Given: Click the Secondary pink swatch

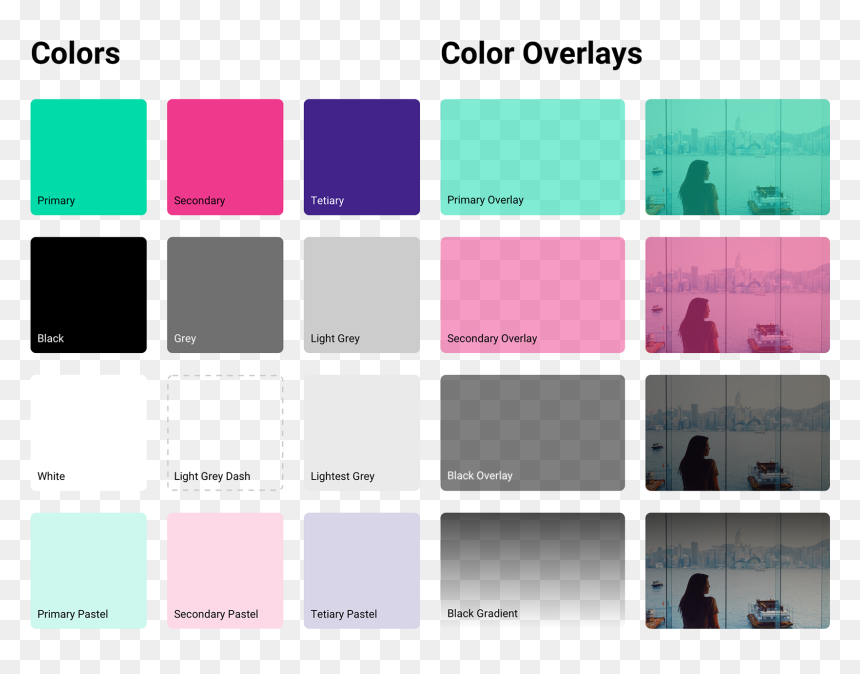Looking at the screenshot, I should click(x=225, y=157).
